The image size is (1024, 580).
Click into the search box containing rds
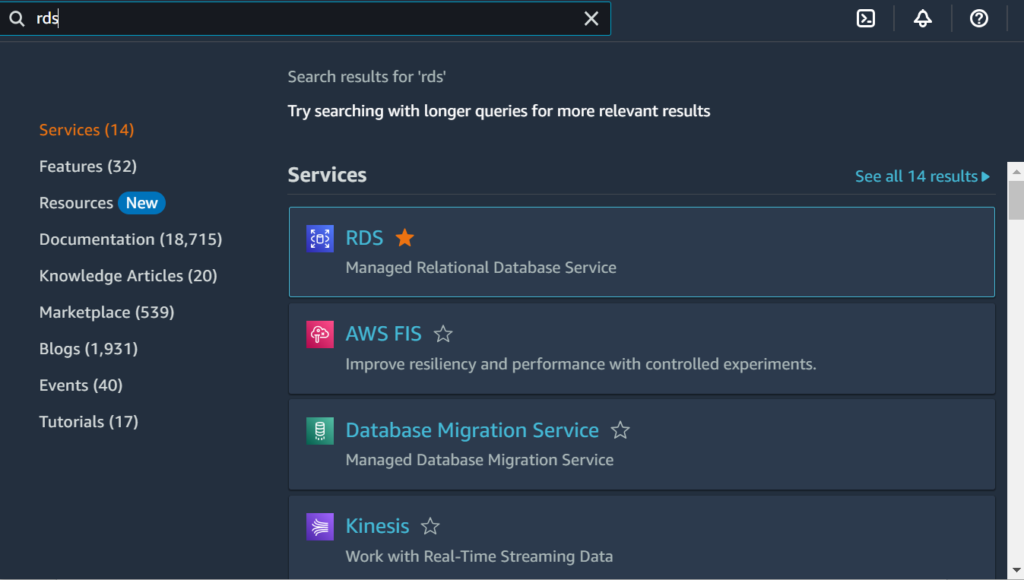click(x=305, y=18)
